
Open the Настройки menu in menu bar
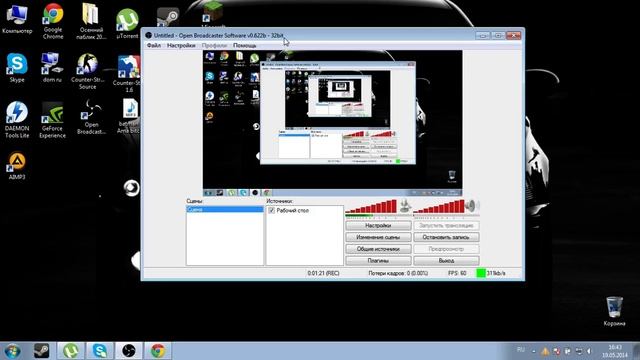pyautogui.click(x=181, y=45)
